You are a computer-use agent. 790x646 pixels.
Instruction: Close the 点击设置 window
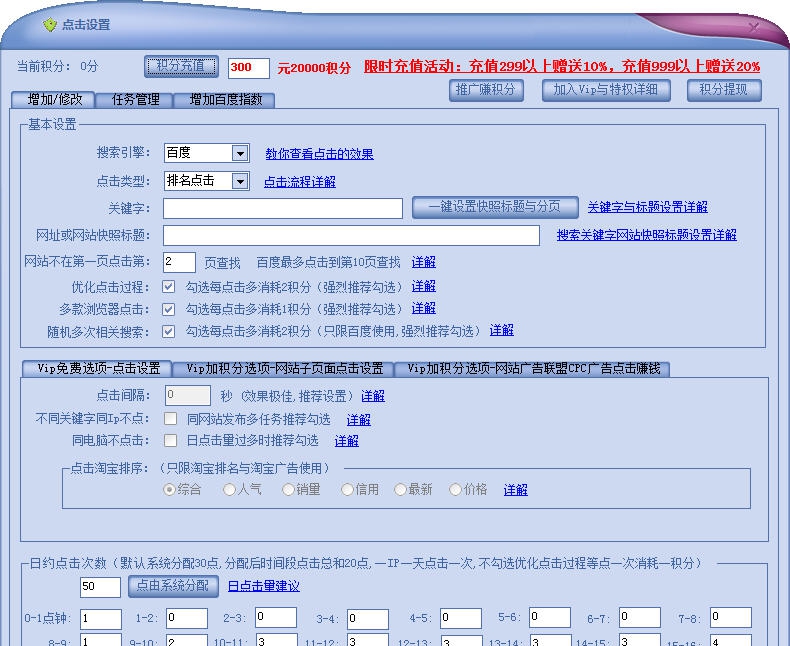pyautogui.click(x=753, y=27)
